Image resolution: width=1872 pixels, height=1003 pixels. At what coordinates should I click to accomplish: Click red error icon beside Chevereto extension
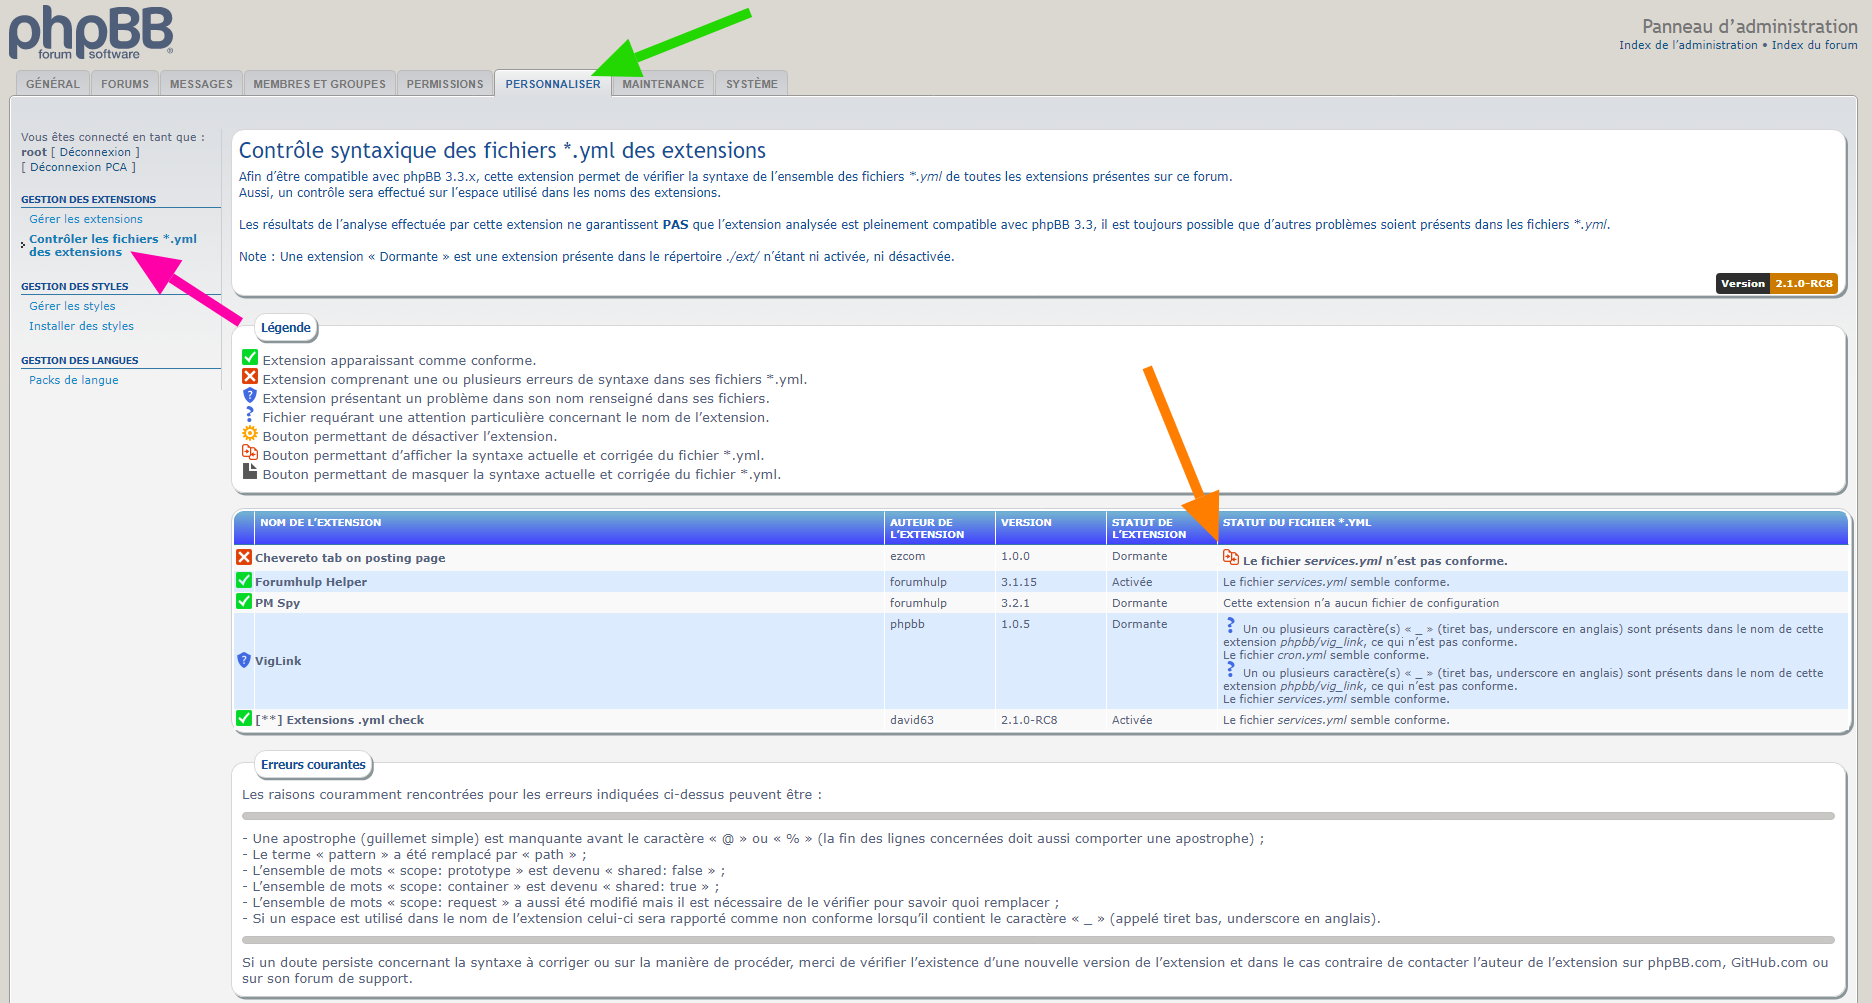[244, 557]
